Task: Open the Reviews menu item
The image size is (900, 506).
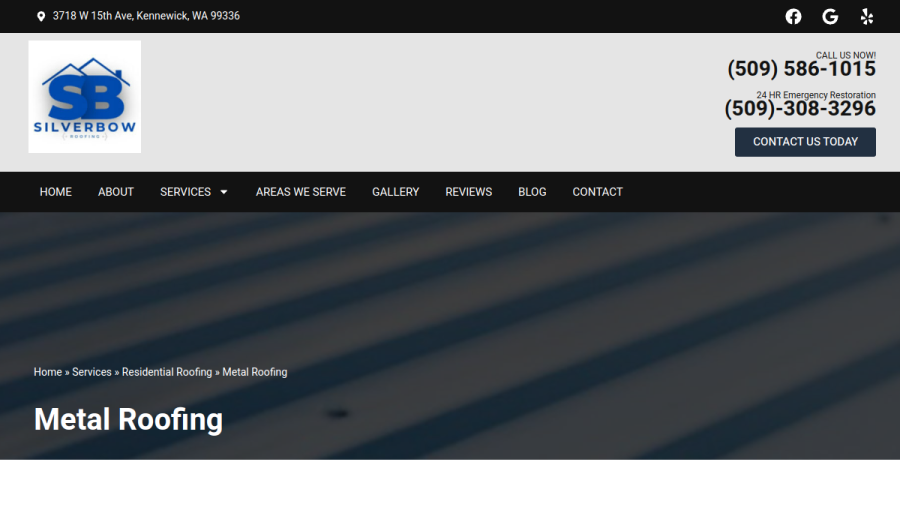Action: [x=468, y=192]
